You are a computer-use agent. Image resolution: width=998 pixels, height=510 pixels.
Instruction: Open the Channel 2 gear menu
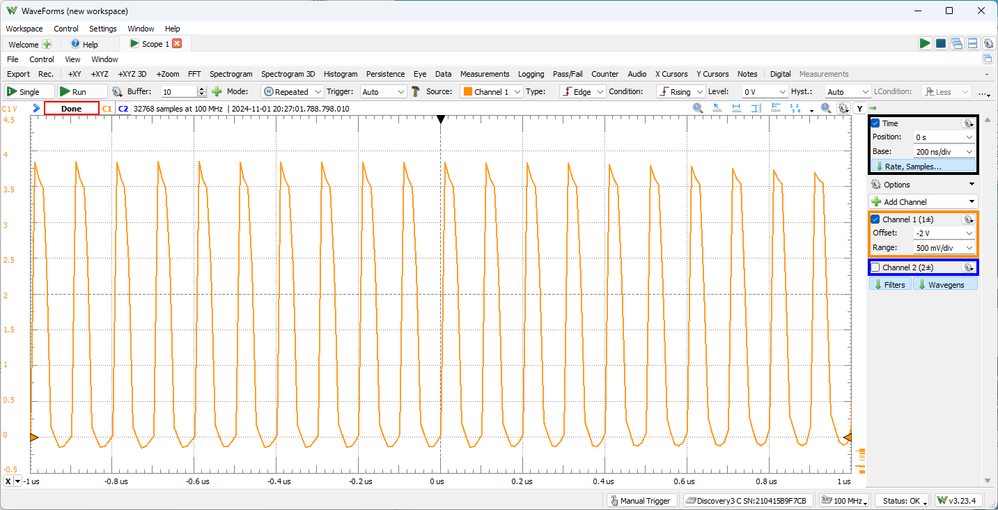point(967,267)
